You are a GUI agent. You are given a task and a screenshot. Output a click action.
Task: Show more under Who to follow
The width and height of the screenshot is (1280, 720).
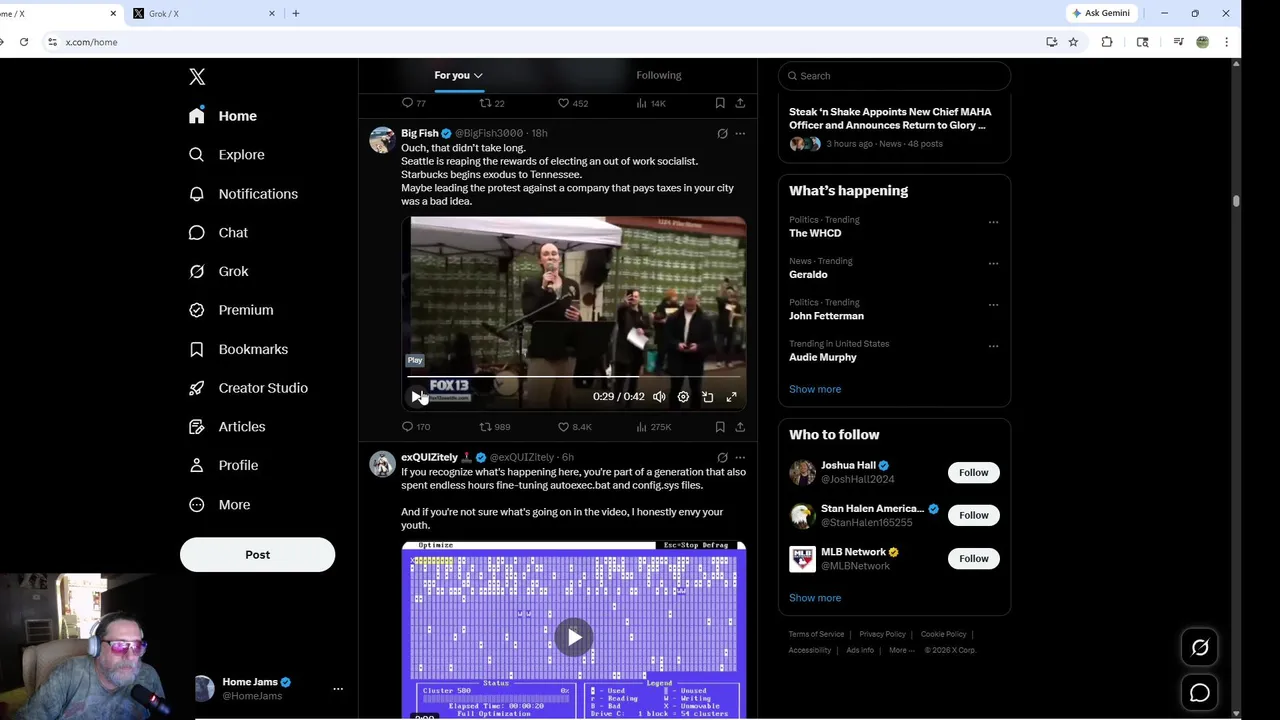pos(815,598)
